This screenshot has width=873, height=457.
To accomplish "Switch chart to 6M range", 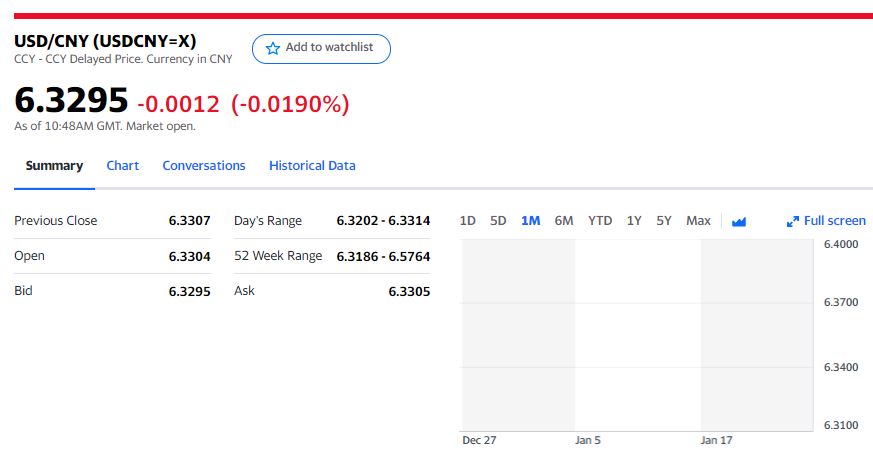I will (564, 221).
